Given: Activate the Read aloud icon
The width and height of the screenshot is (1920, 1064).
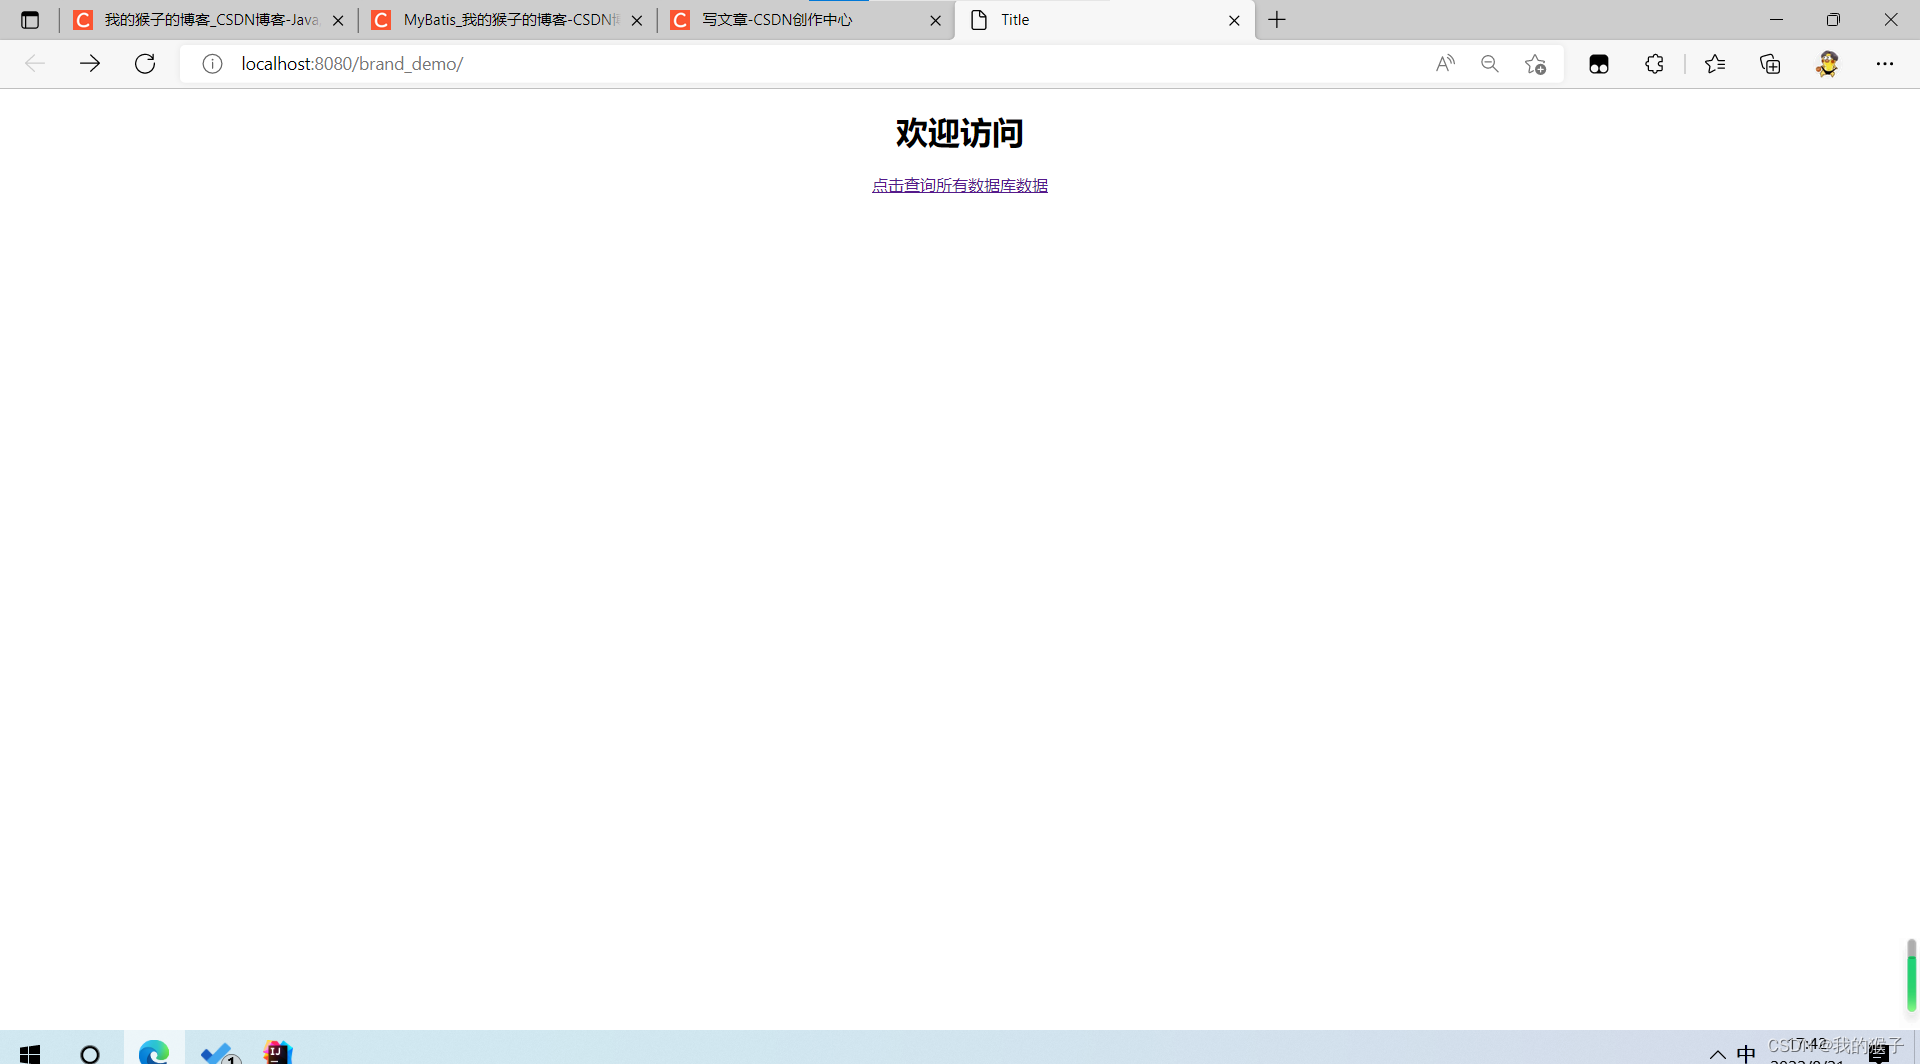Looking at the screenshot, I should tap(1445, 64).
